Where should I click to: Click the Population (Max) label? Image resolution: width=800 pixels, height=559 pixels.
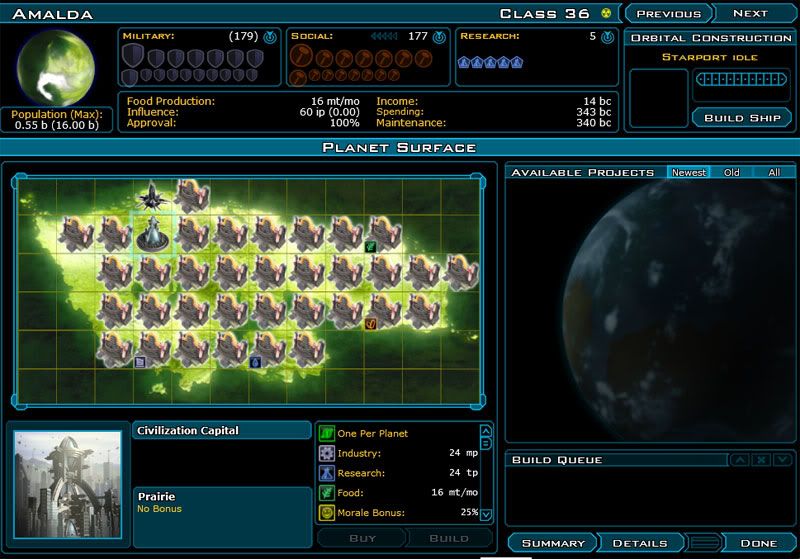pyautogui.click(x=57, y=114)
